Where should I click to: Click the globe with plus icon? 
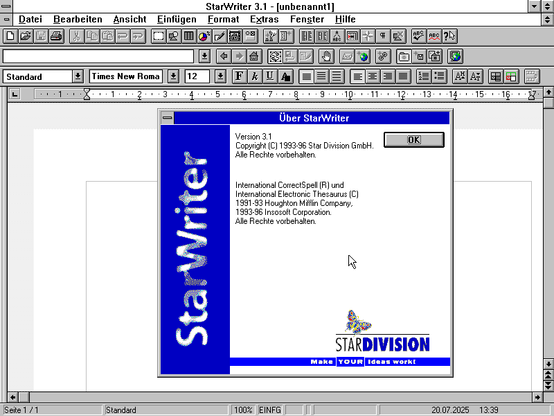363,56
